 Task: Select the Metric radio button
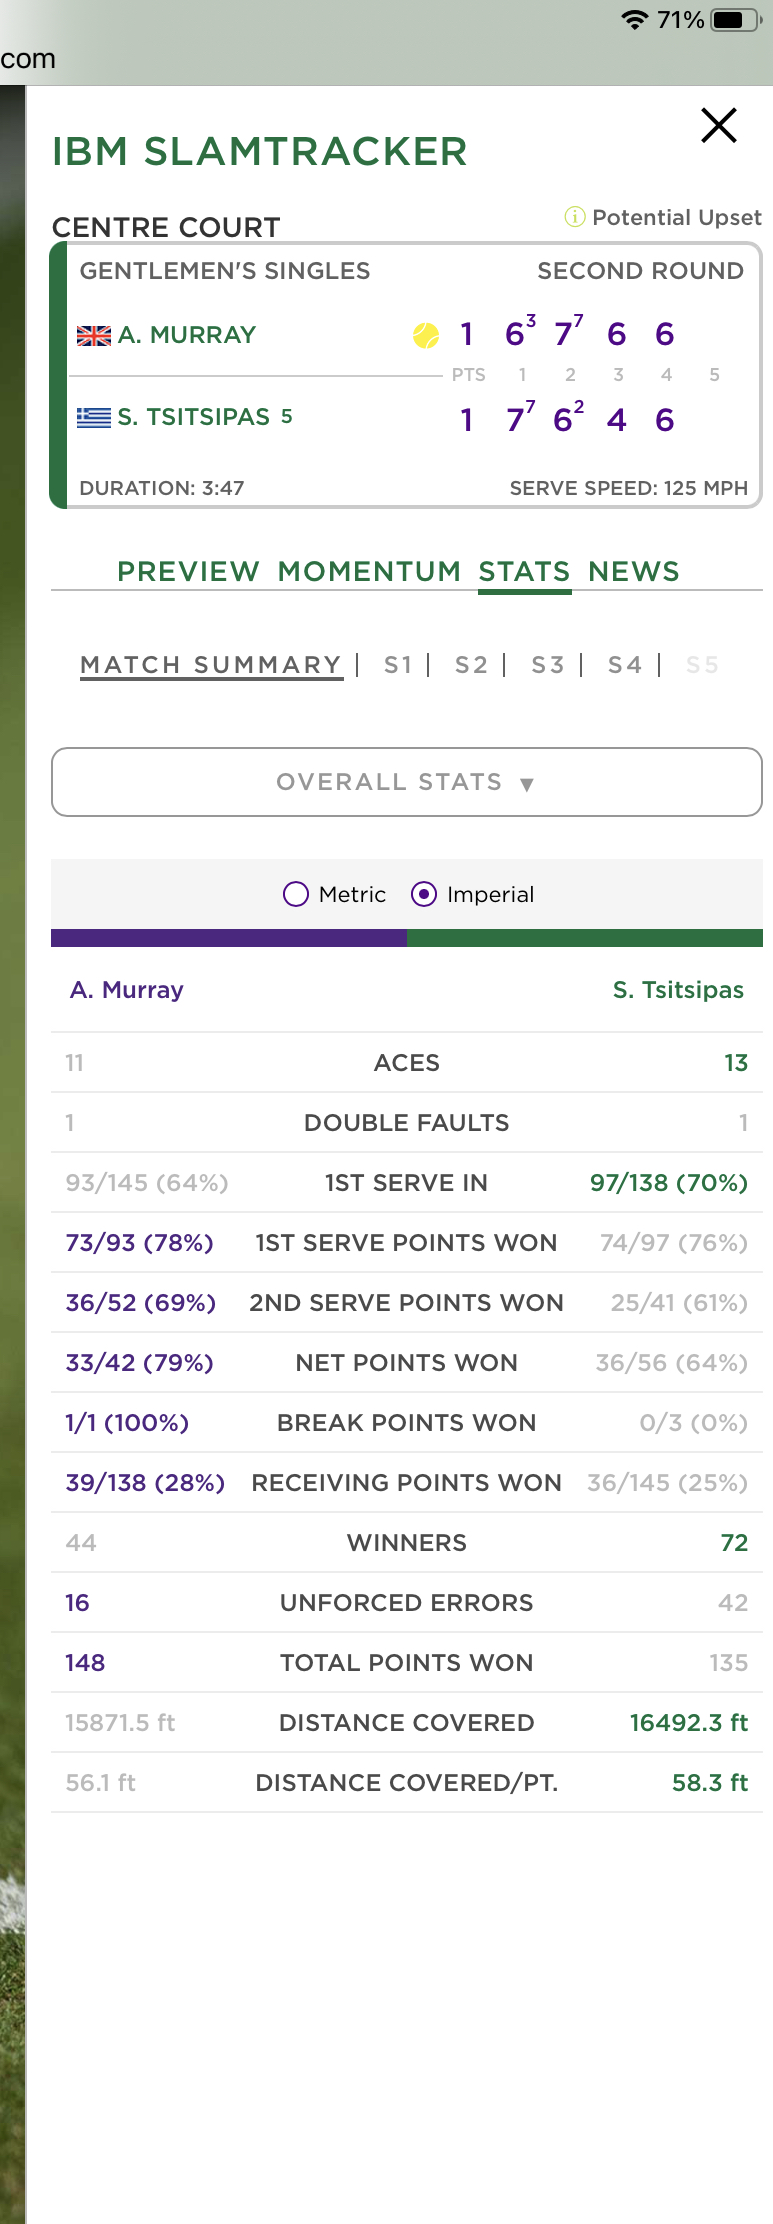tap(296, 894)
